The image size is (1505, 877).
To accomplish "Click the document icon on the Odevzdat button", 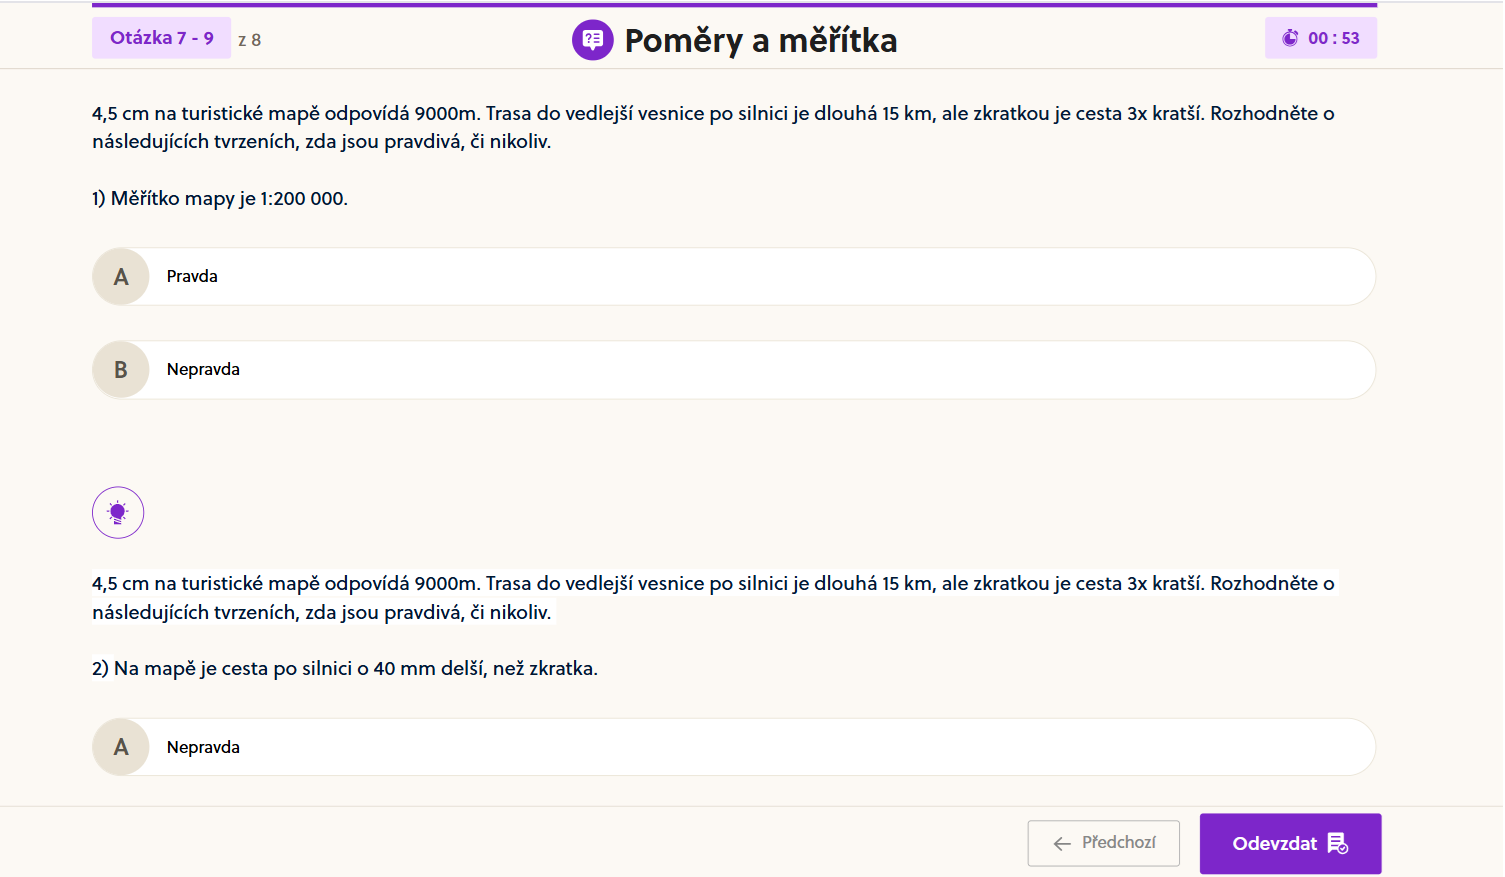I will click(x=1338, y=844).
